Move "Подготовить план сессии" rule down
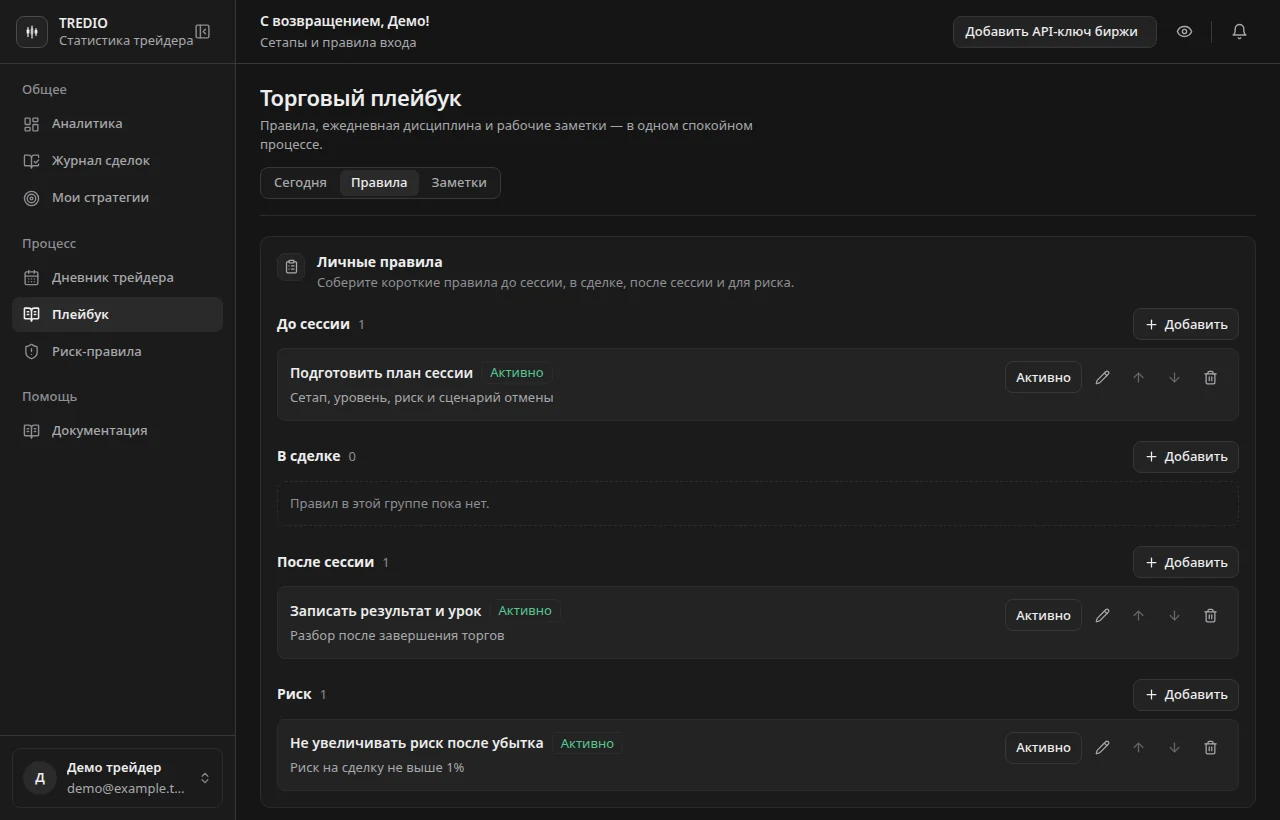The width and height of the screenshot is (1280, 820). 1174,378
